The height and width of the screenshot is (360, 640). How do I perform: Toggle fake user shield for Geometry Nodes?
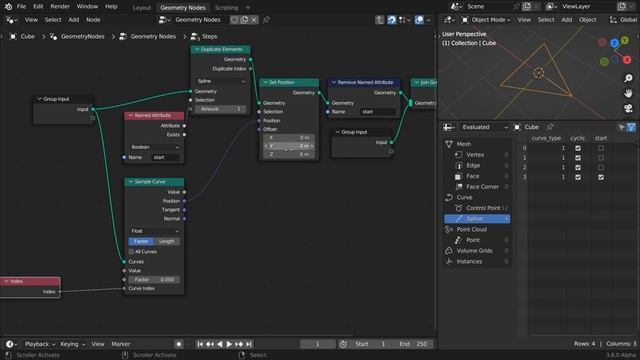pyautogui.click(x=235, y=20)
